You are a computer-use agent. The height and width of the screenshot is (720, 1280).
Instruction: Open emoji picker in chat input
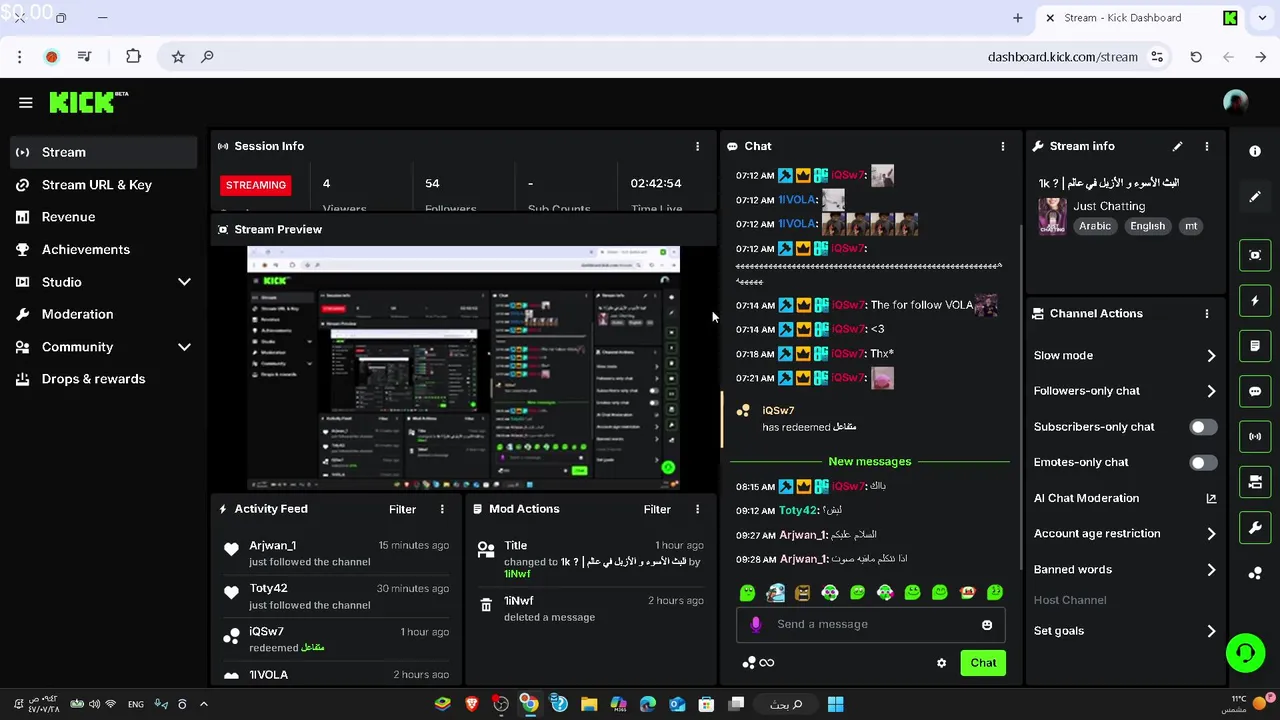[987, 625]
